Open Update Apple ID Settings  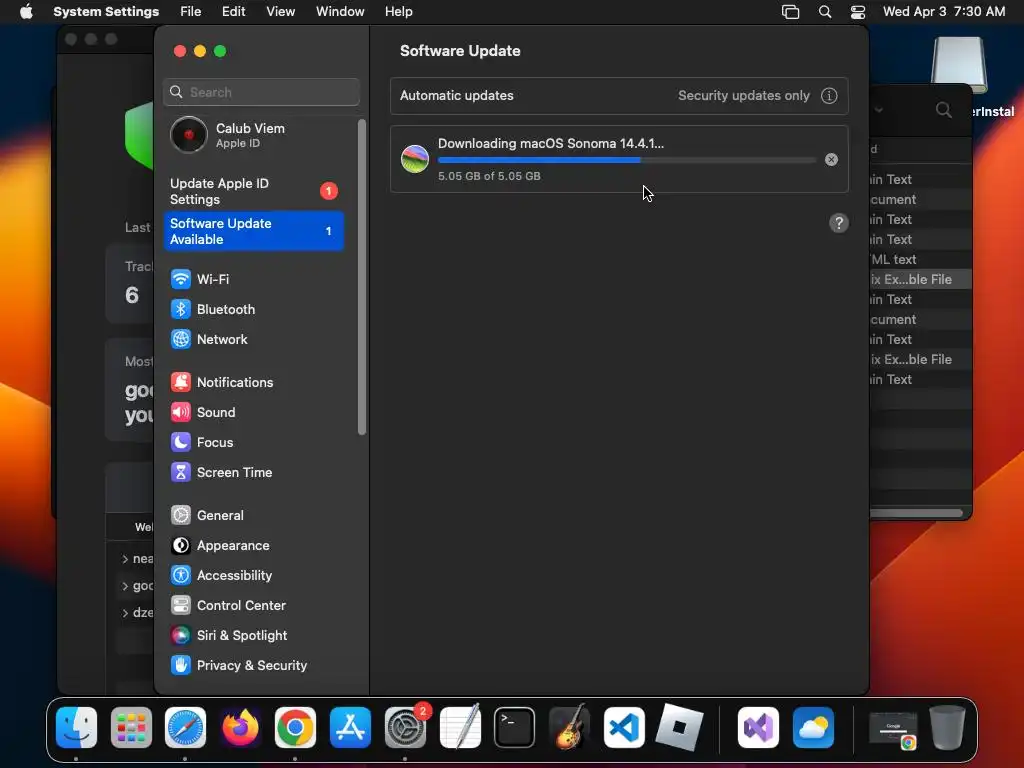[x=253, y=191]
